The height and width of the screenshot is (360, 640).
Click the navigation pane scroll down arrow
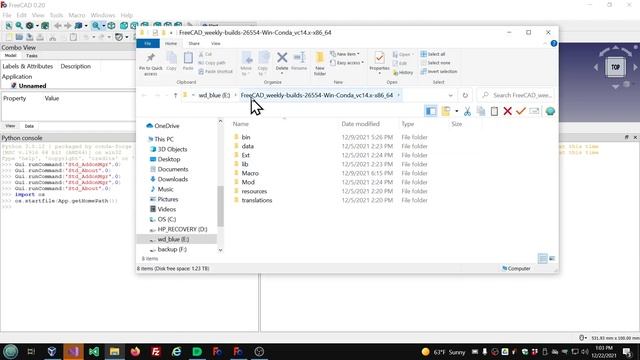(220, 250)
